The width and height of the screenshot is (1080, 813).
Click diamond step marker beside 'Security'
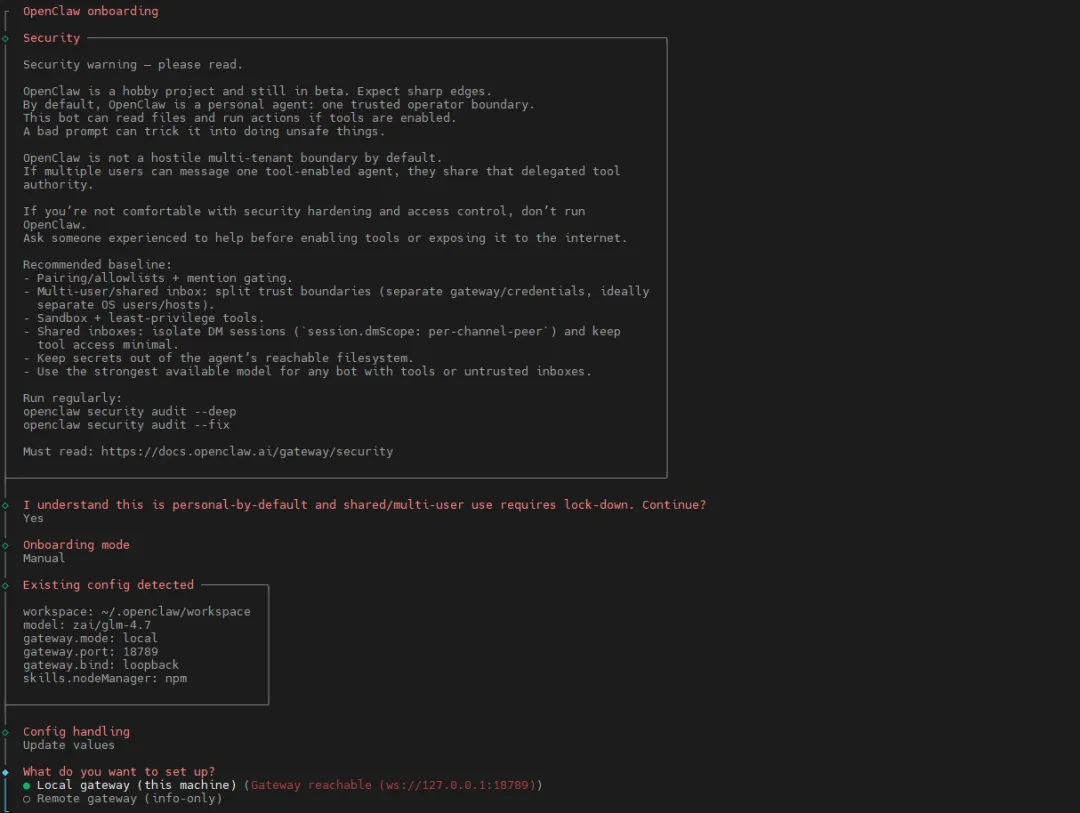[6, 39]
